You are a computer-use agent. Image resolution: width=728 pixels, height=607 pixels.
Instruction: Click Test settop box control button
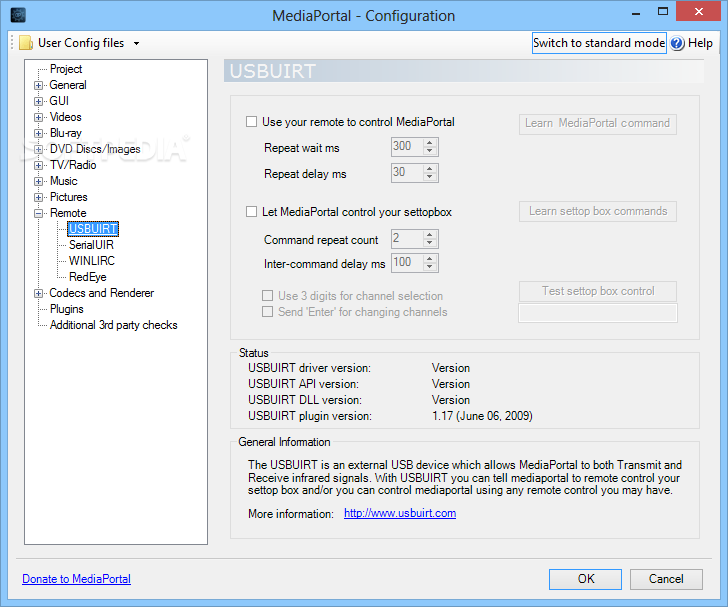click(598, 292)
